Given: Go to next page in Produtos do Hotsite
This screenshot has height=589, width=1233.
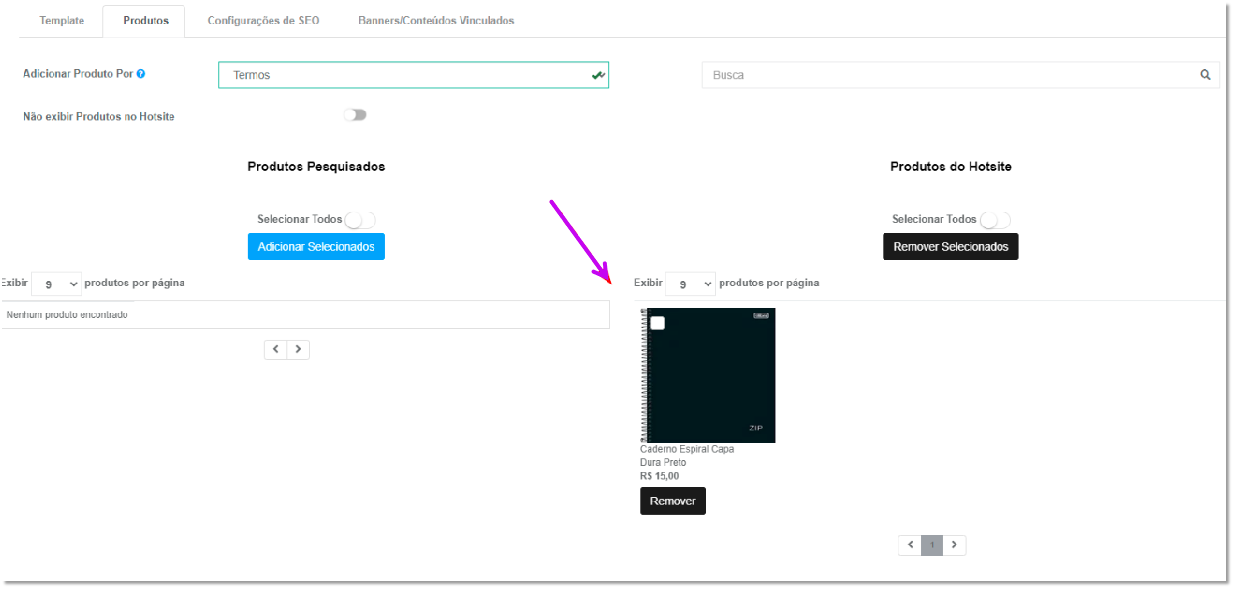Looking at the screenshot, I should (x=954, y=545).
